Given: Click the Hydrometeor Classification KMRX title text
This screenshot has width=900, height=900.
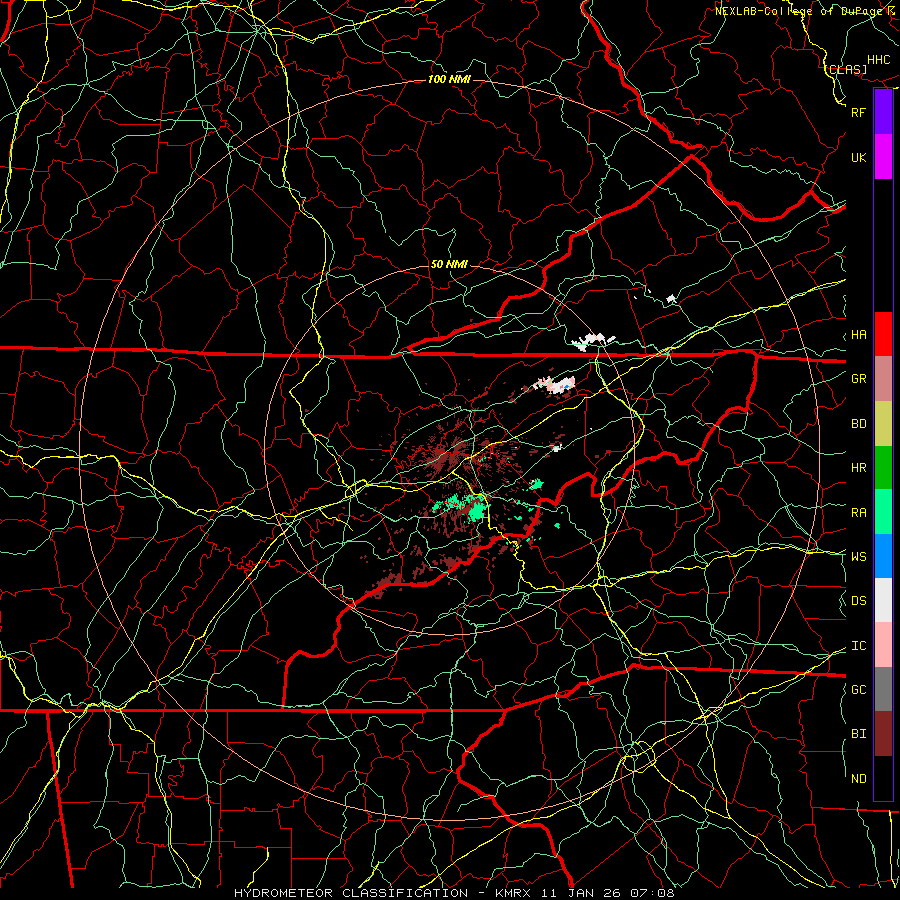Looking at the screenshot, I should tap(454, 893).
